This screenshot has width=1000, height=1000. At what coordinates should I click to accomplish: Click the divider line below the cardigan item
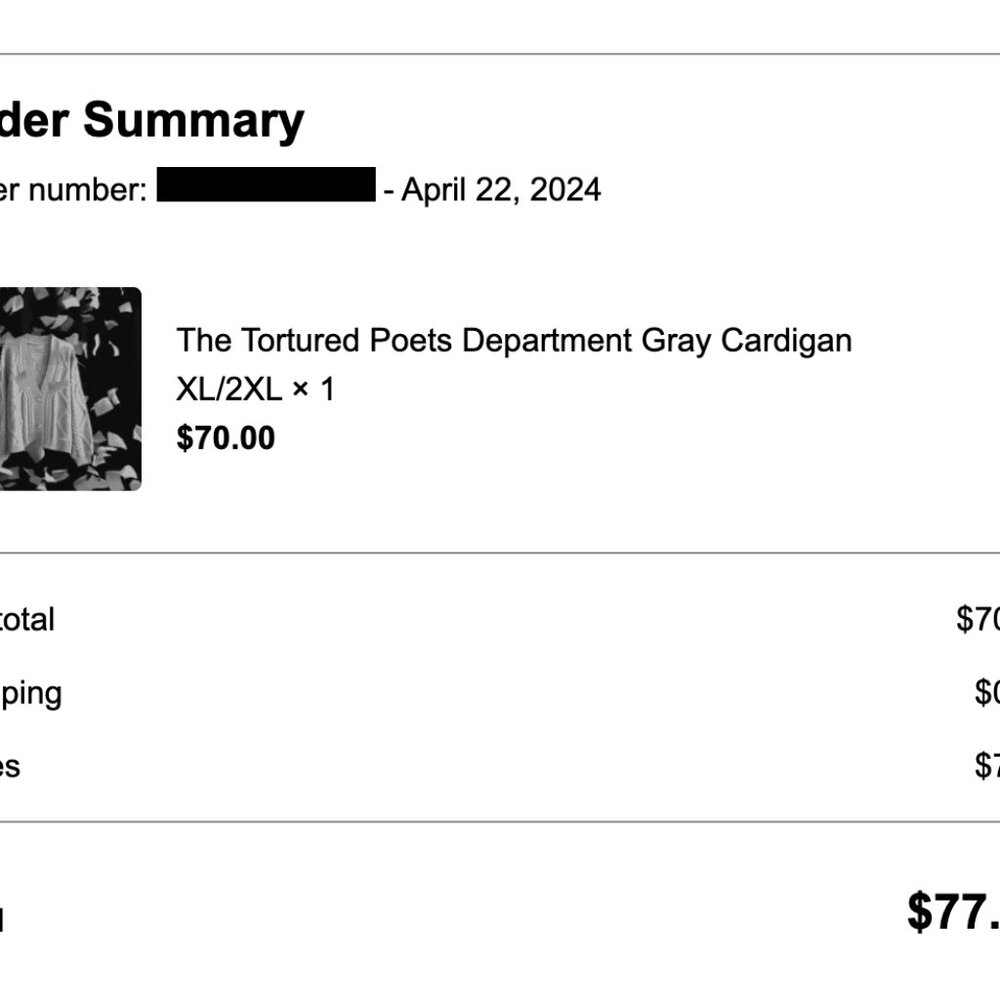point(500,552)
